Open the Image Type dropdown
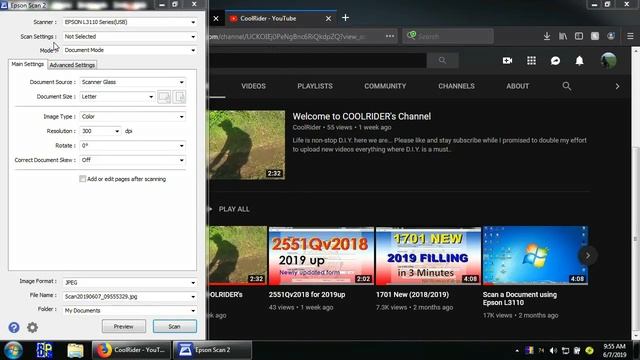 point(133,117)
